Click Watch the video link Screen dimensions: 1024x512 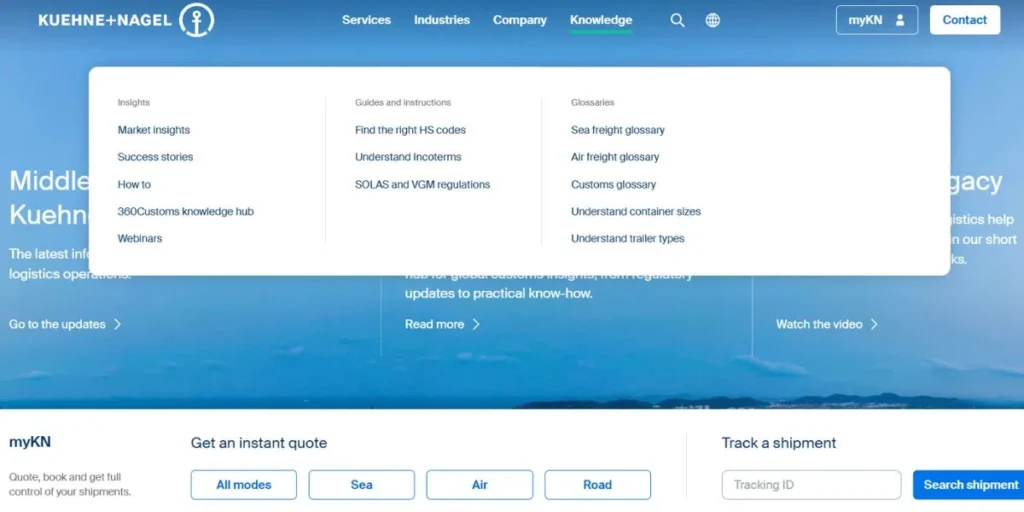point(819,324)
